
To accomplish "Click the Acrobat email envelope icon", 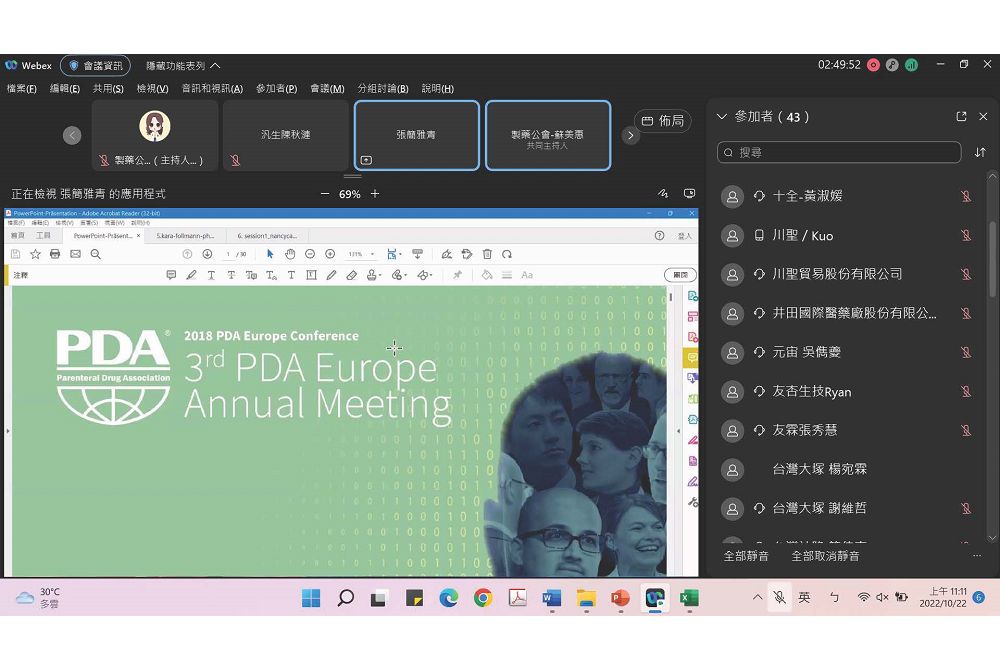I will pos(75,254).
